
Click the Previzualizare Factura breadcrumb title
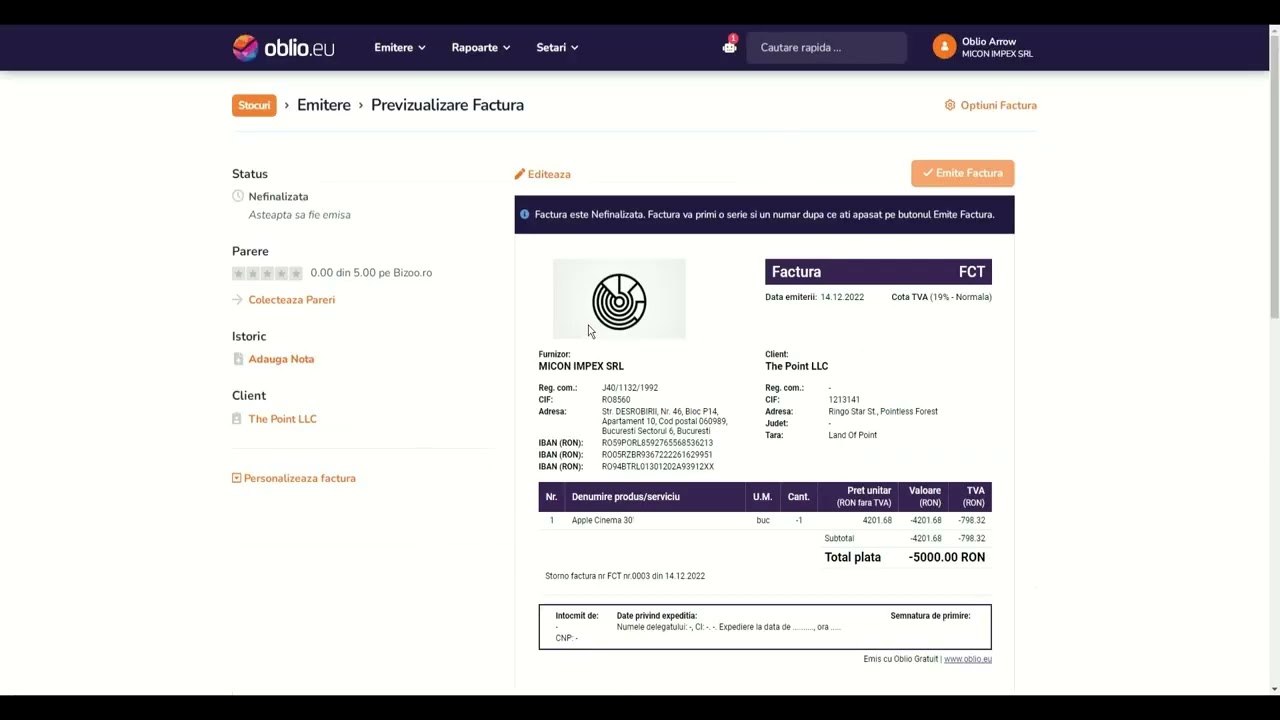447,105
